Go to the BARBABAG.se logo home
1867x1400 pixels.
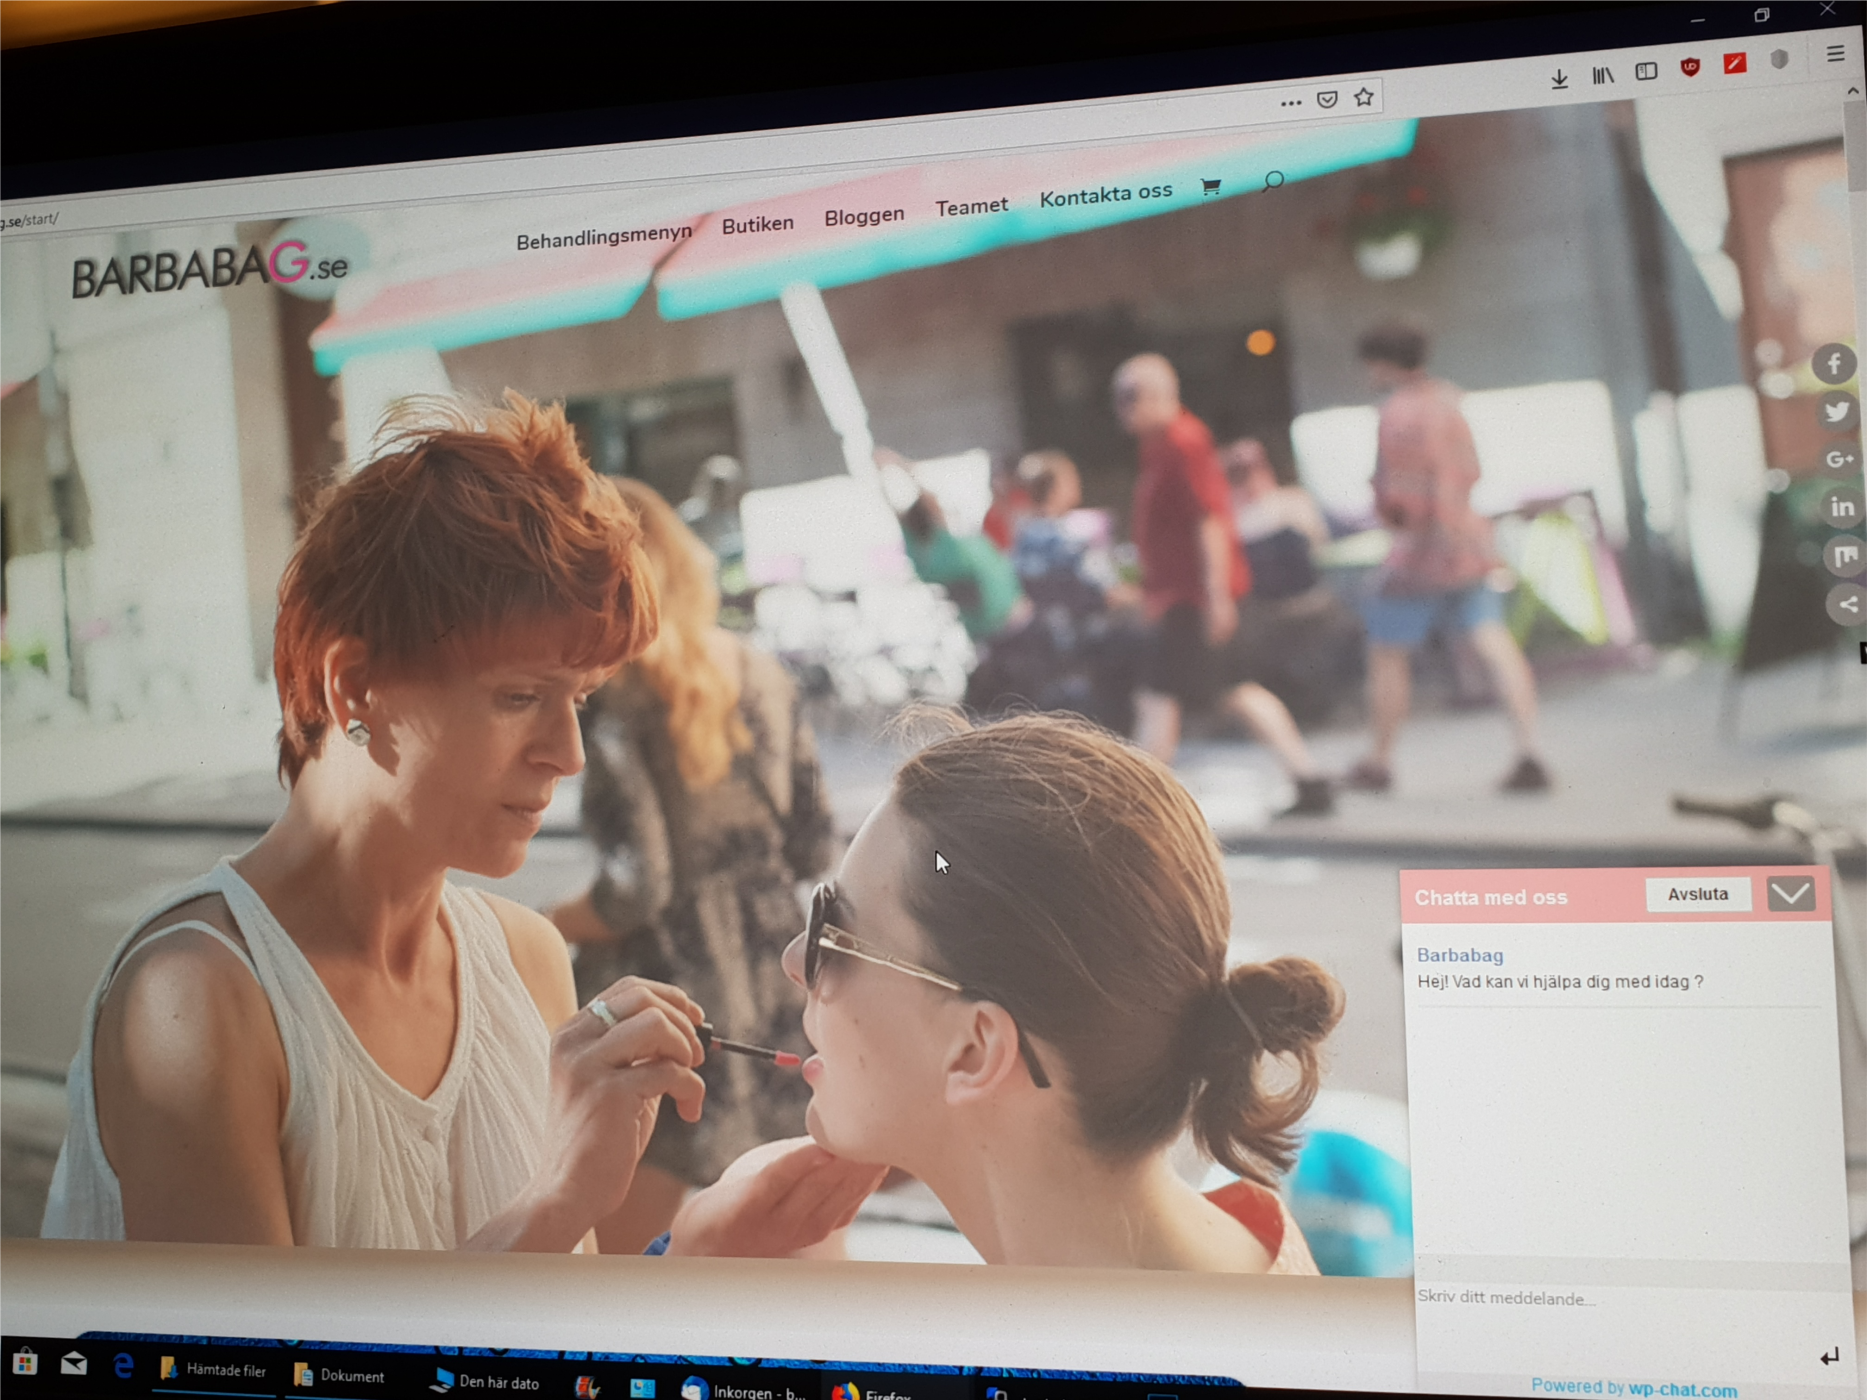[210, 268]
